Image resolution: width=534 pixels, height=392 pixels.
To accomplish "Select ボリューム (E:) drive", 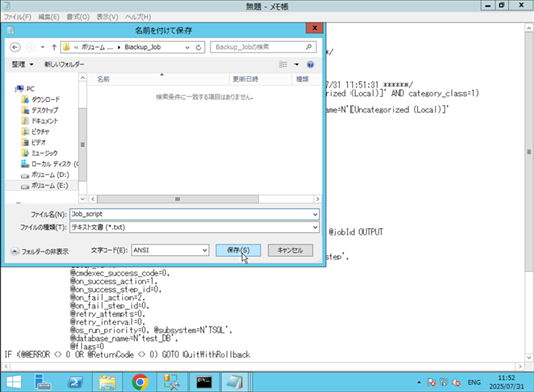I will pyautogui.click(x=45, y=186).
